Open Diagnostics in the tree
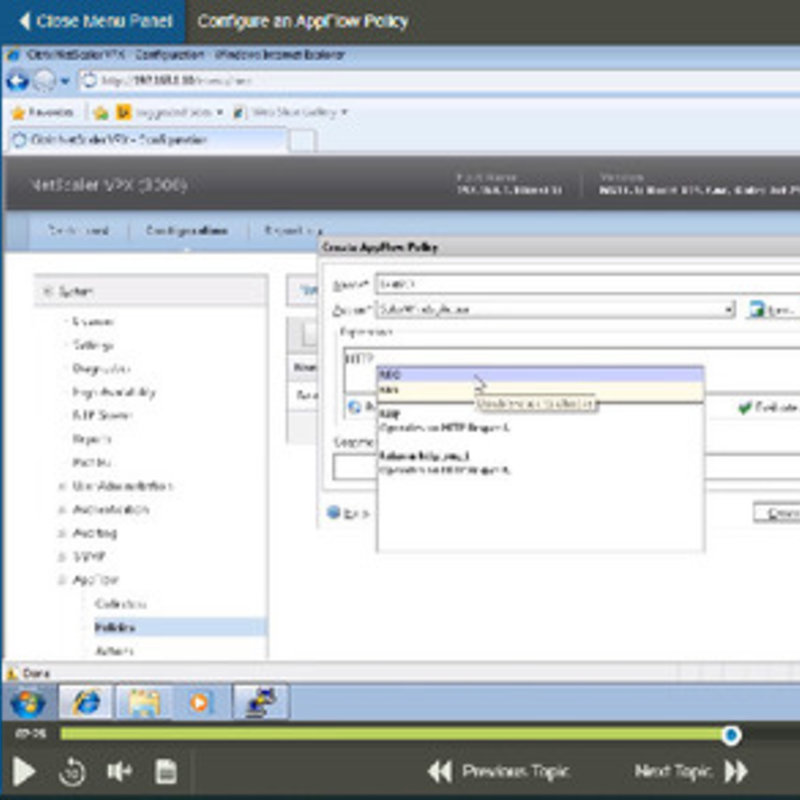Image resolution: width=800 pixels, height=800 pixels. click(x=102, y=368)
